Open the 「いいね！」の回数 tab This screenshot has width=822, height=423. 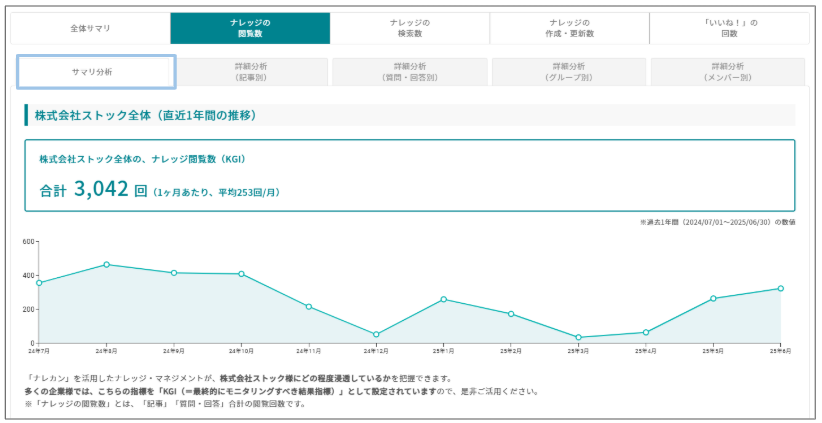(x=729, y=28)
